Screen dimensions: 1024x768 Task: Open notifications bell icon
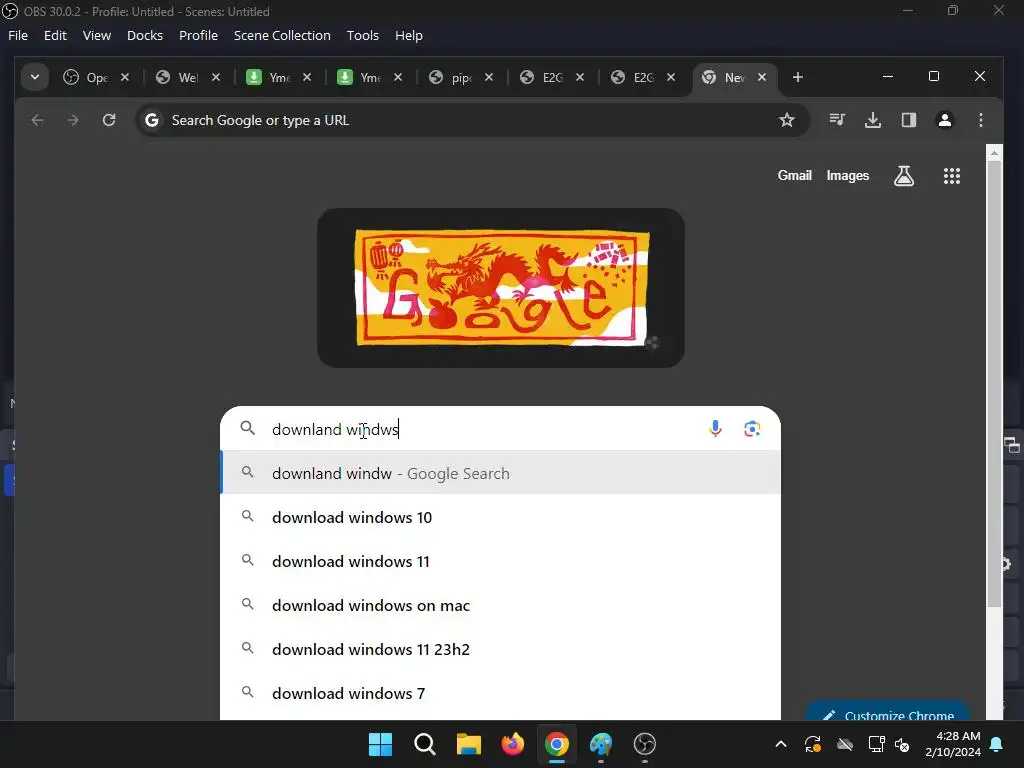point(997,744)
